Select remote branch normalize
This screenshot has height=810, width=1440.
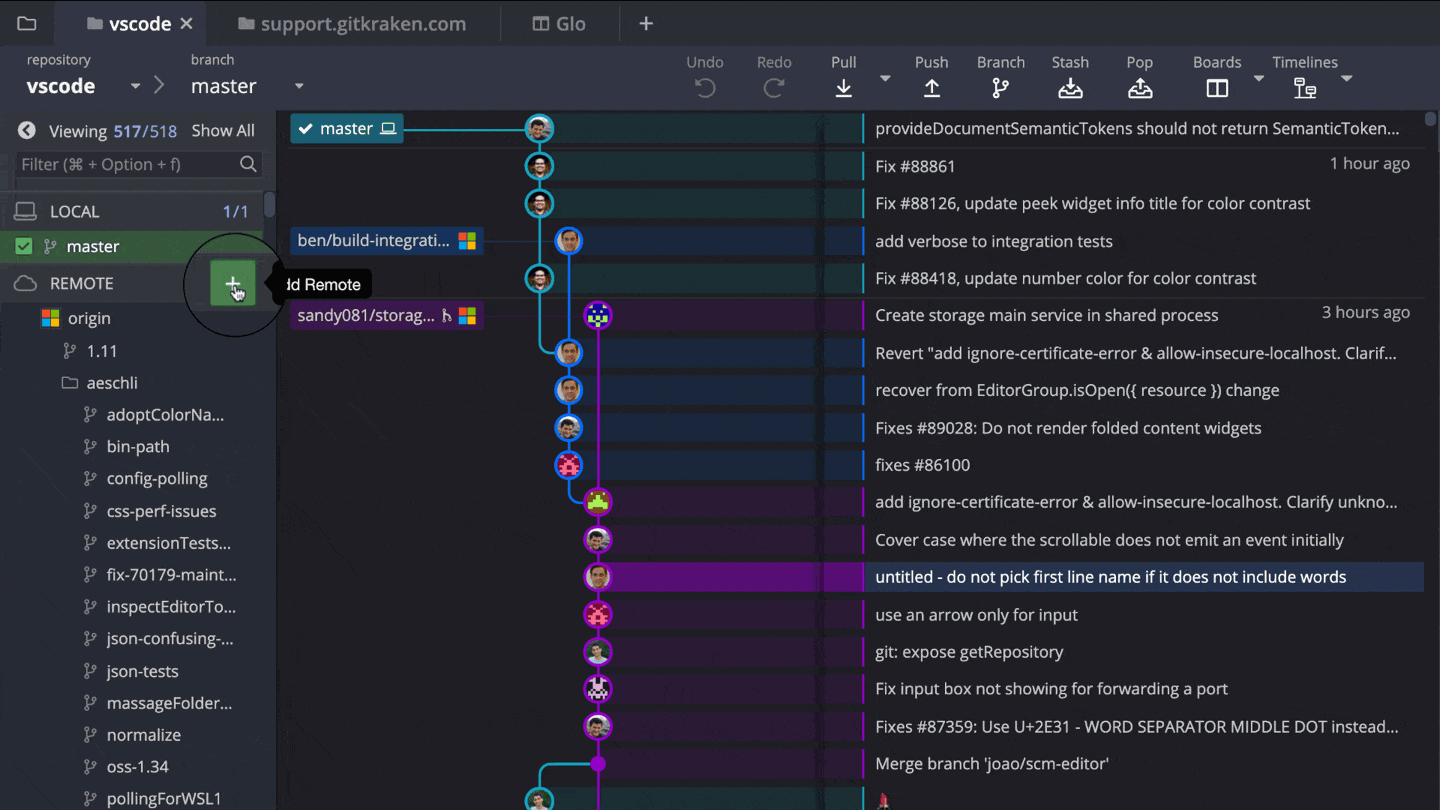pyautogui.click(x=144, y=735)
